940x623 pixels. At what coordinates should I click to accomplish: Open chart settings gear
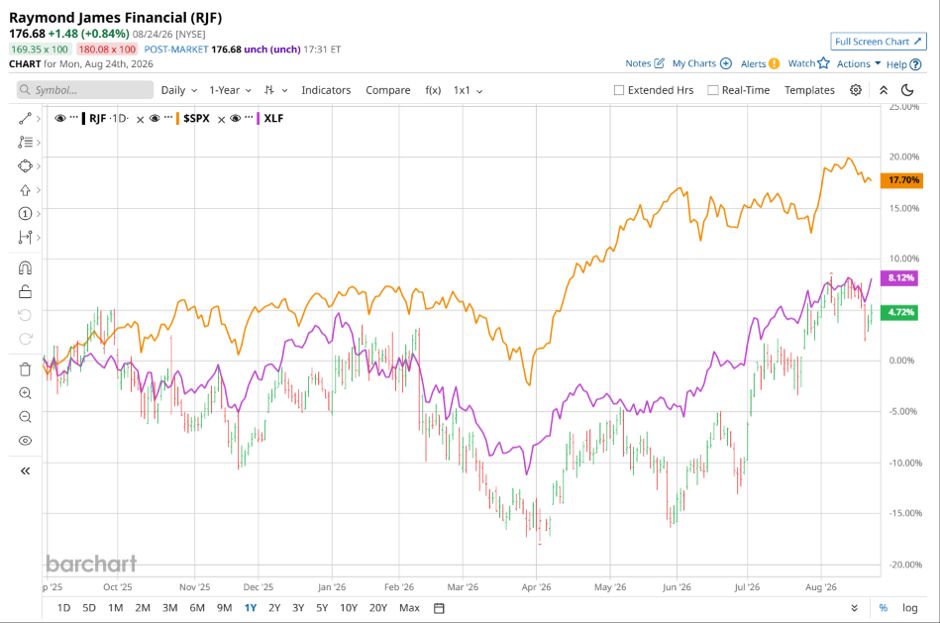855,90
